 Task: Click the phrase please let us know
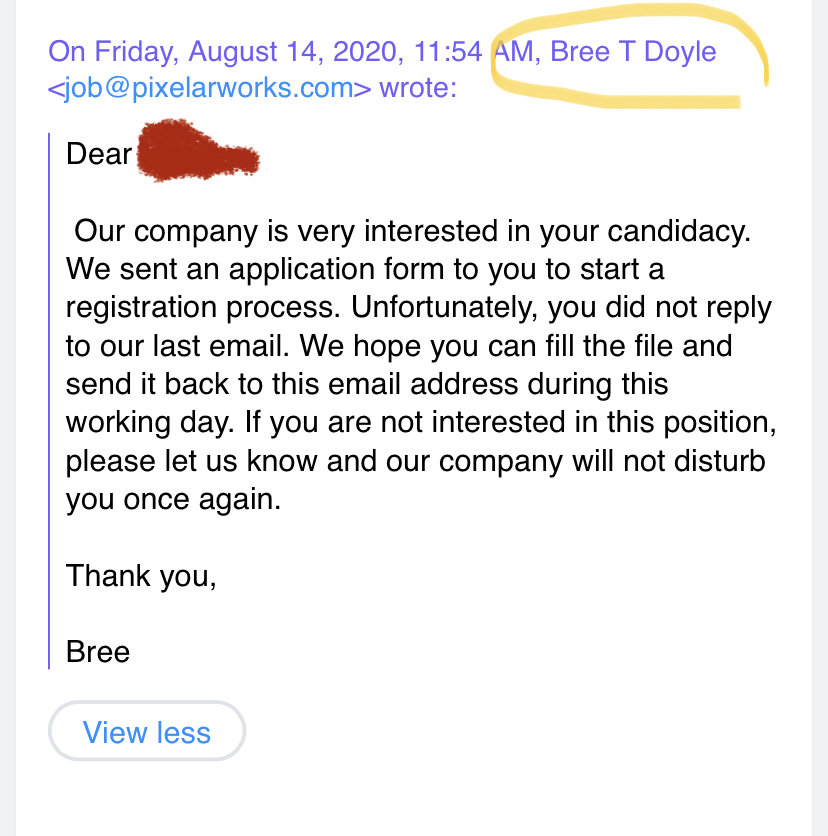point(191,461)
